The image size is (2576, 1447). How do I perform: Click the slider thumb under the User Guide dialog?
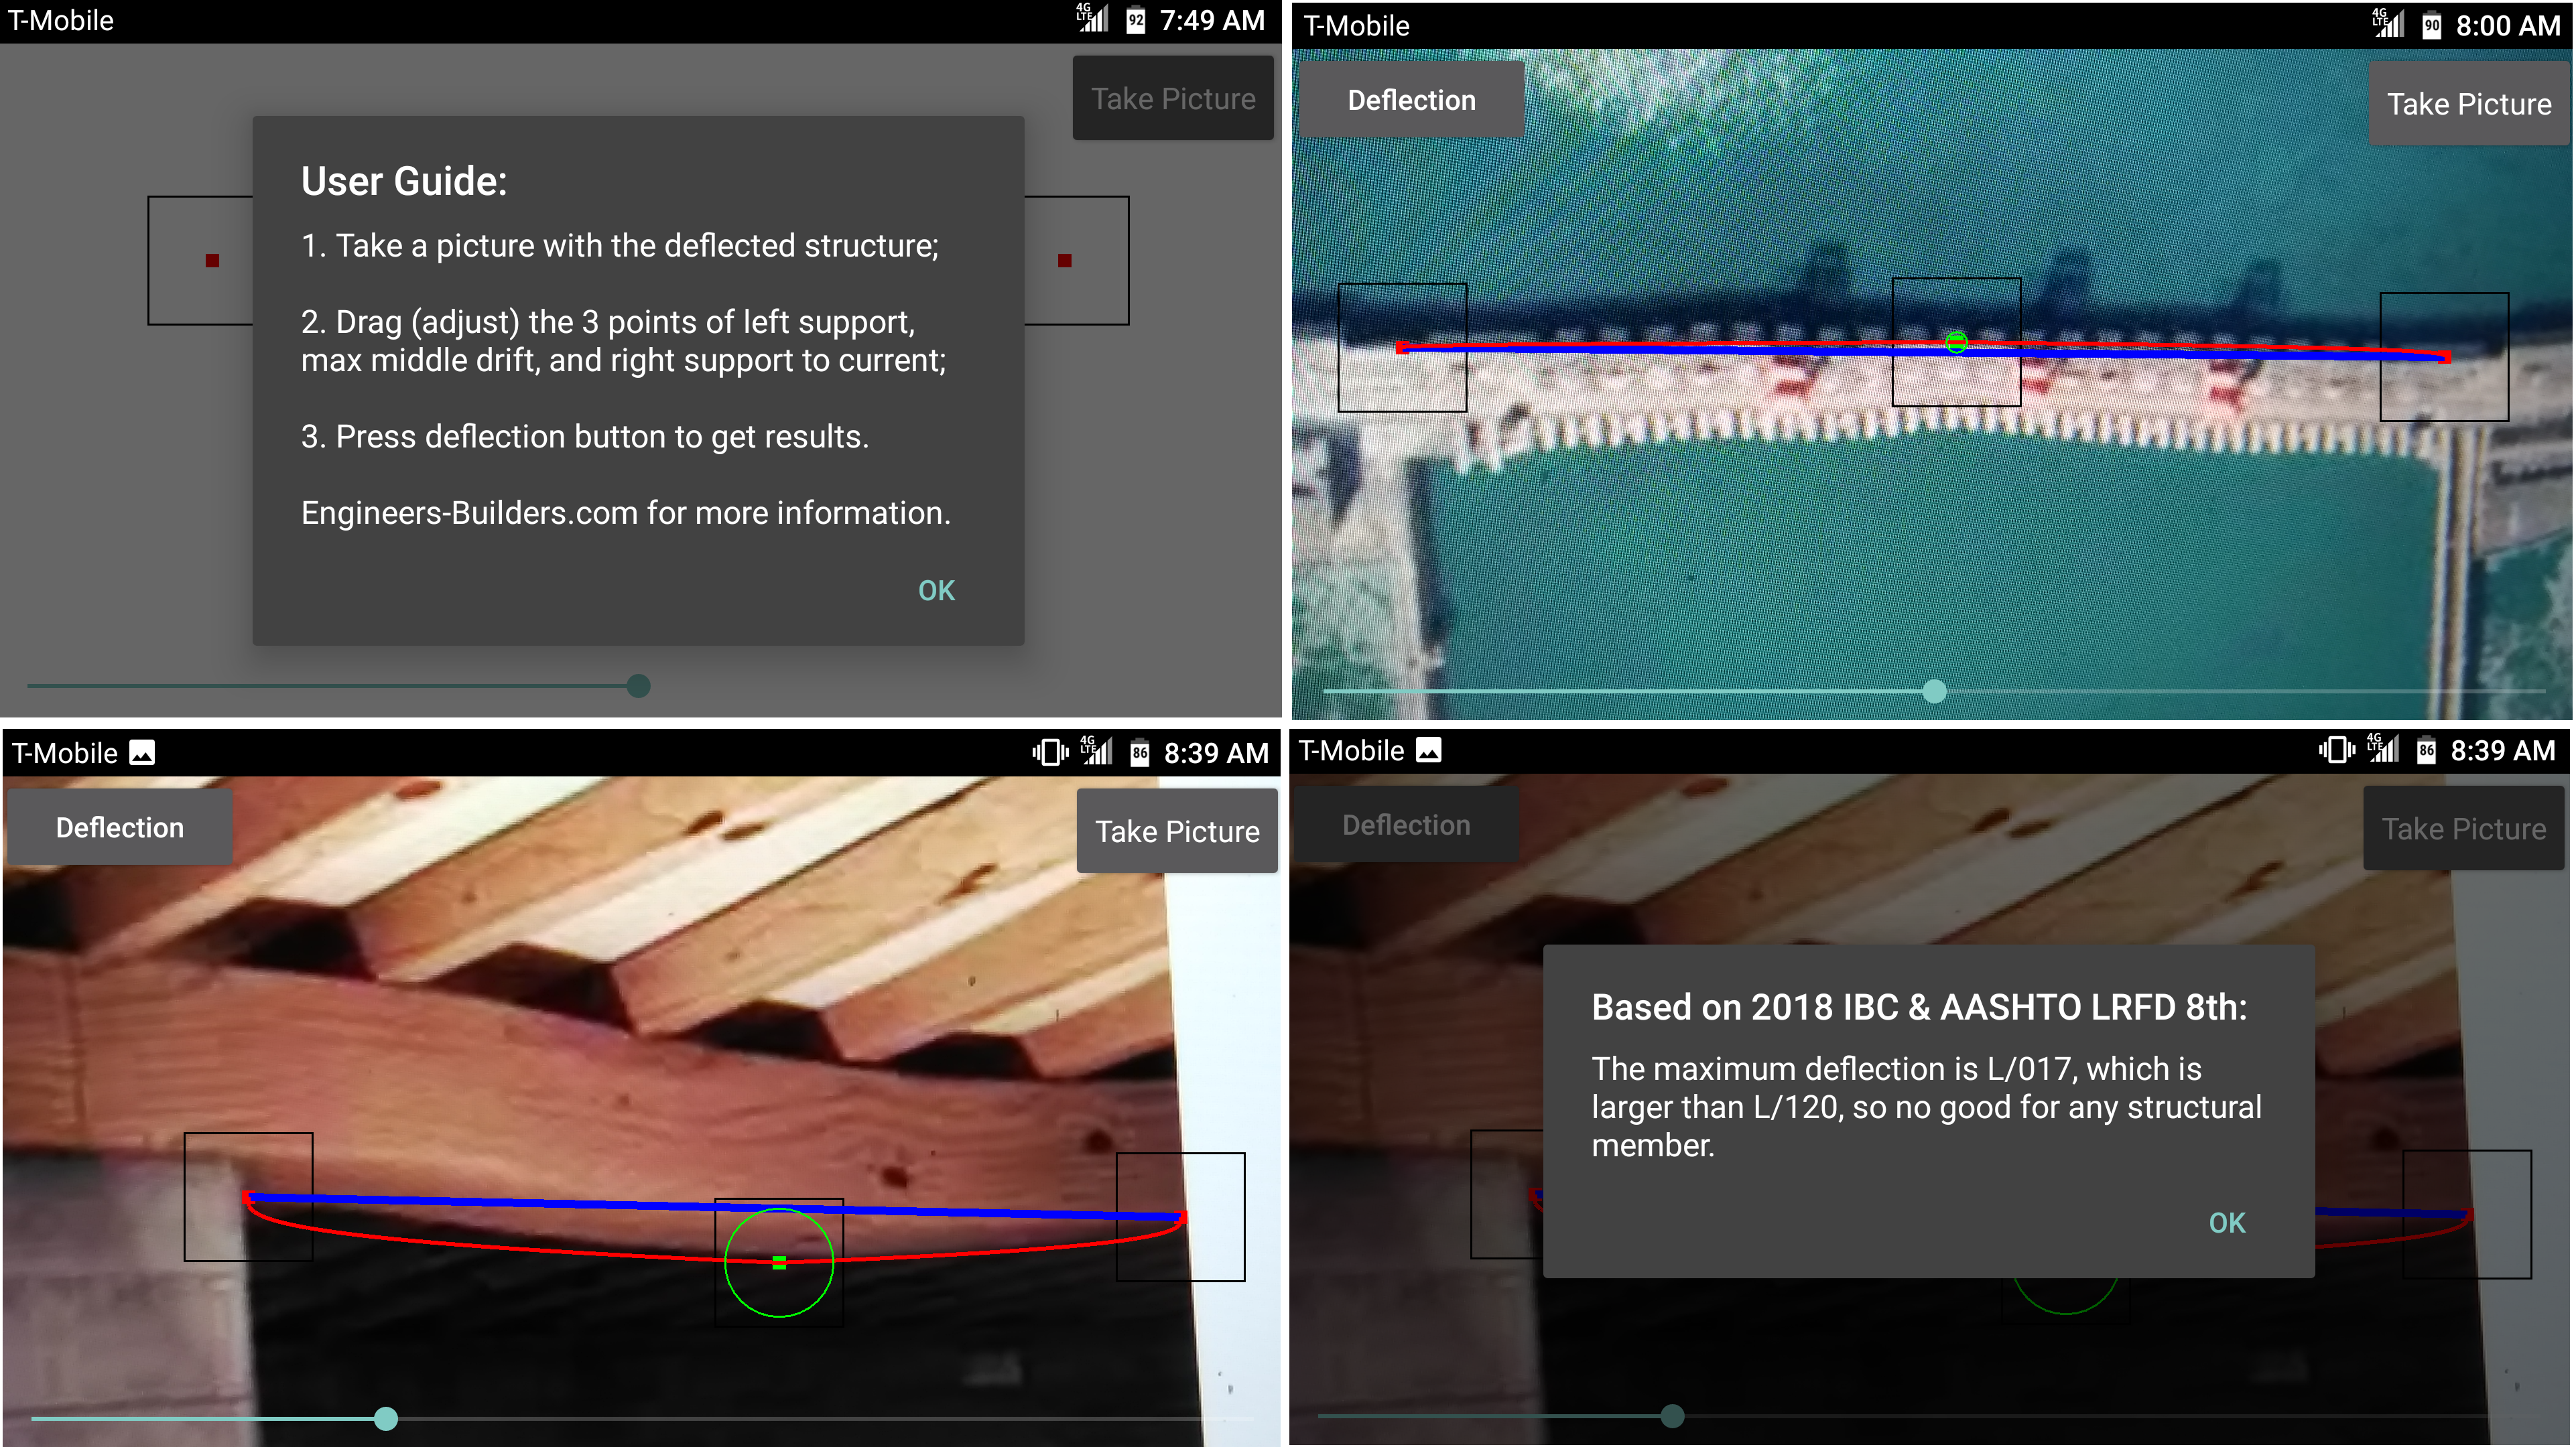(x=638, y=686)
